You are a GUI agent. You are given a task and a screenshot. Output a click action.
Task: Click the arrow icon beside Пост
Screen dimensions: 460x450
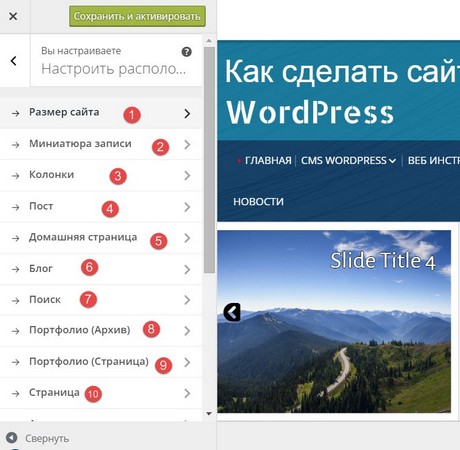point(15,207)
